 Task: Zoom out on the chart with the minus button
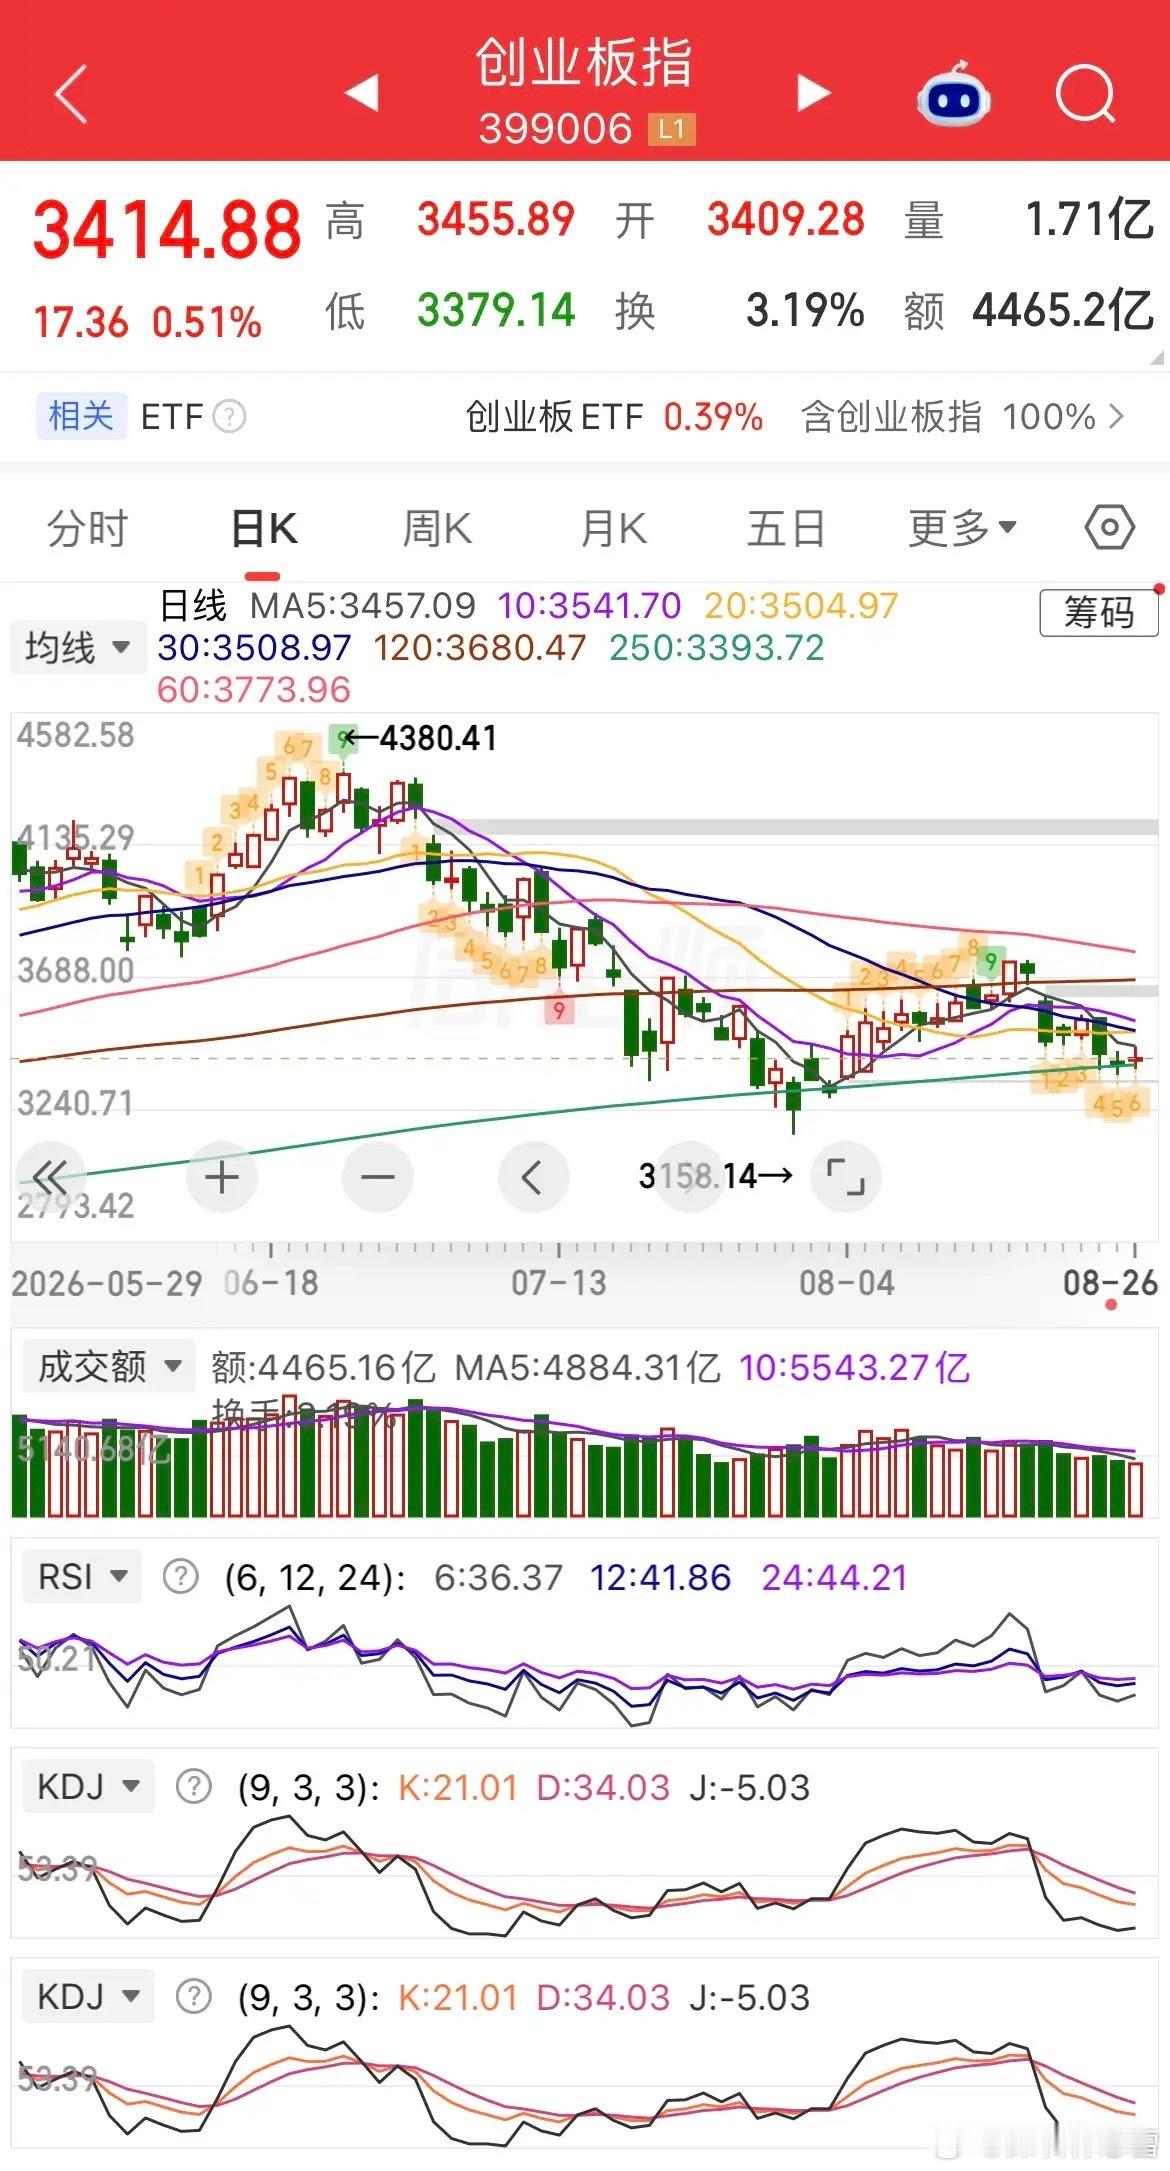[378, 1177]
